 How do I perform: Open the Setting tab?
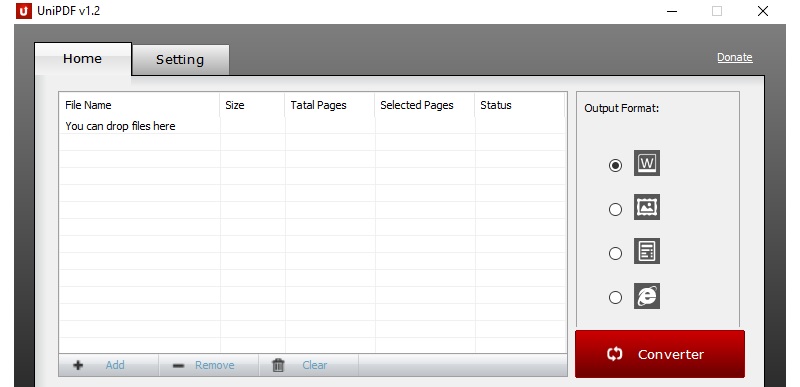pyautogui.click(x=180, y=60)
